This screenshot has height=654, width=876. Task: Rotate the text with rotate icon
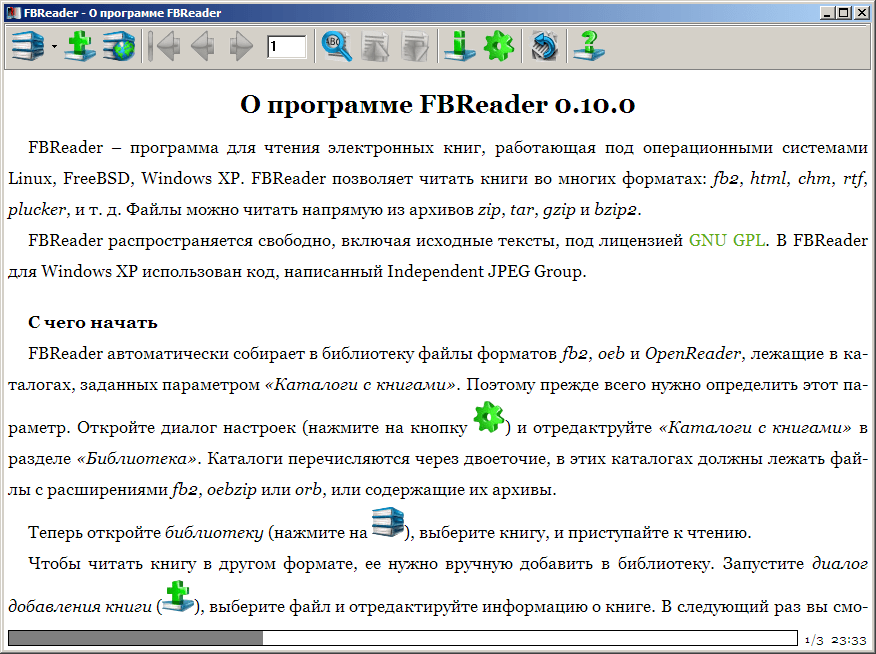544,46
